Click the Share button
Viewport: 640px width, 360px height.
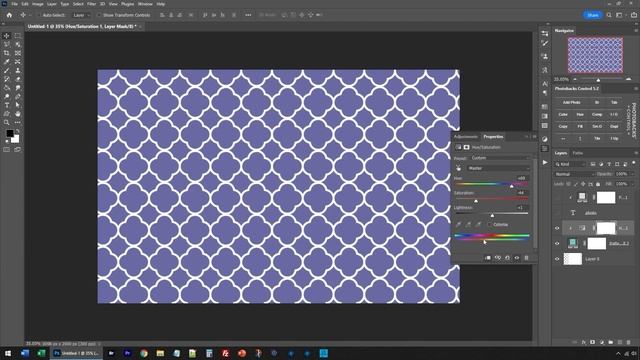[593, 15]
